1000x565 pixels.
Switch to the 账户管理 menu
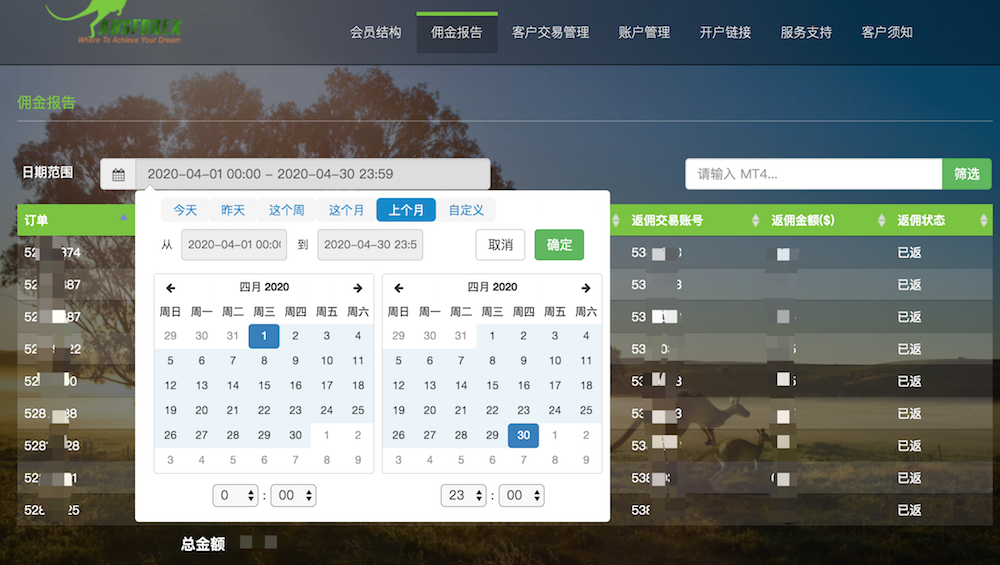coord(644,33)
